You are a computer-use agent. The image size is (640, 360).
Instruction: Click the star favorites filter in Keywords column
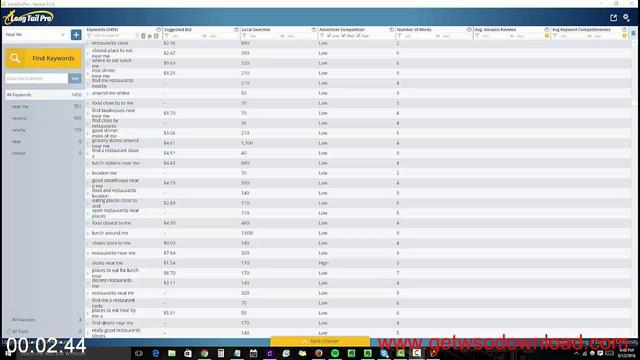(x=150, y=36)
